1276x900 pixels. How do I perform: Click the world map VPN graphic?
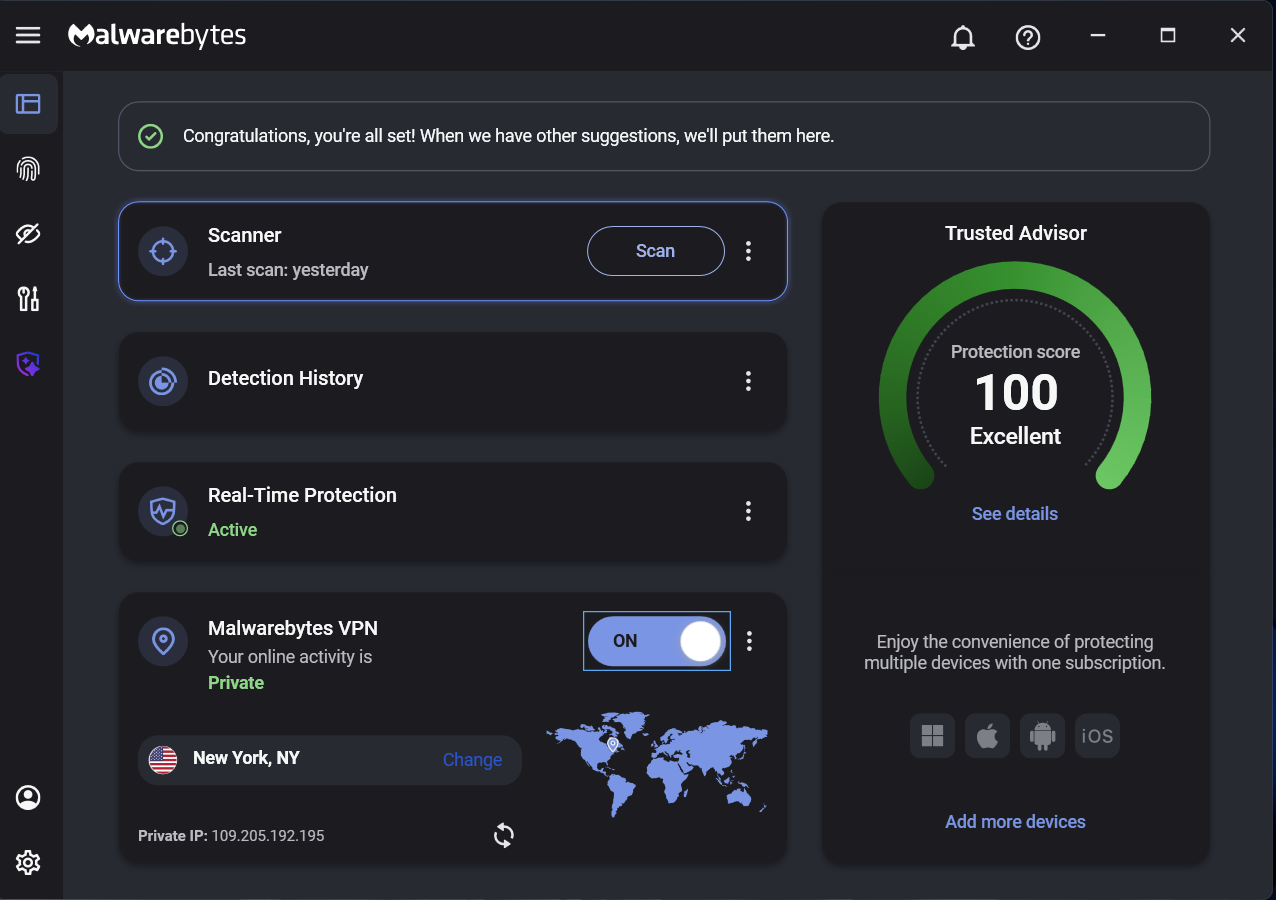click(657, 763)
